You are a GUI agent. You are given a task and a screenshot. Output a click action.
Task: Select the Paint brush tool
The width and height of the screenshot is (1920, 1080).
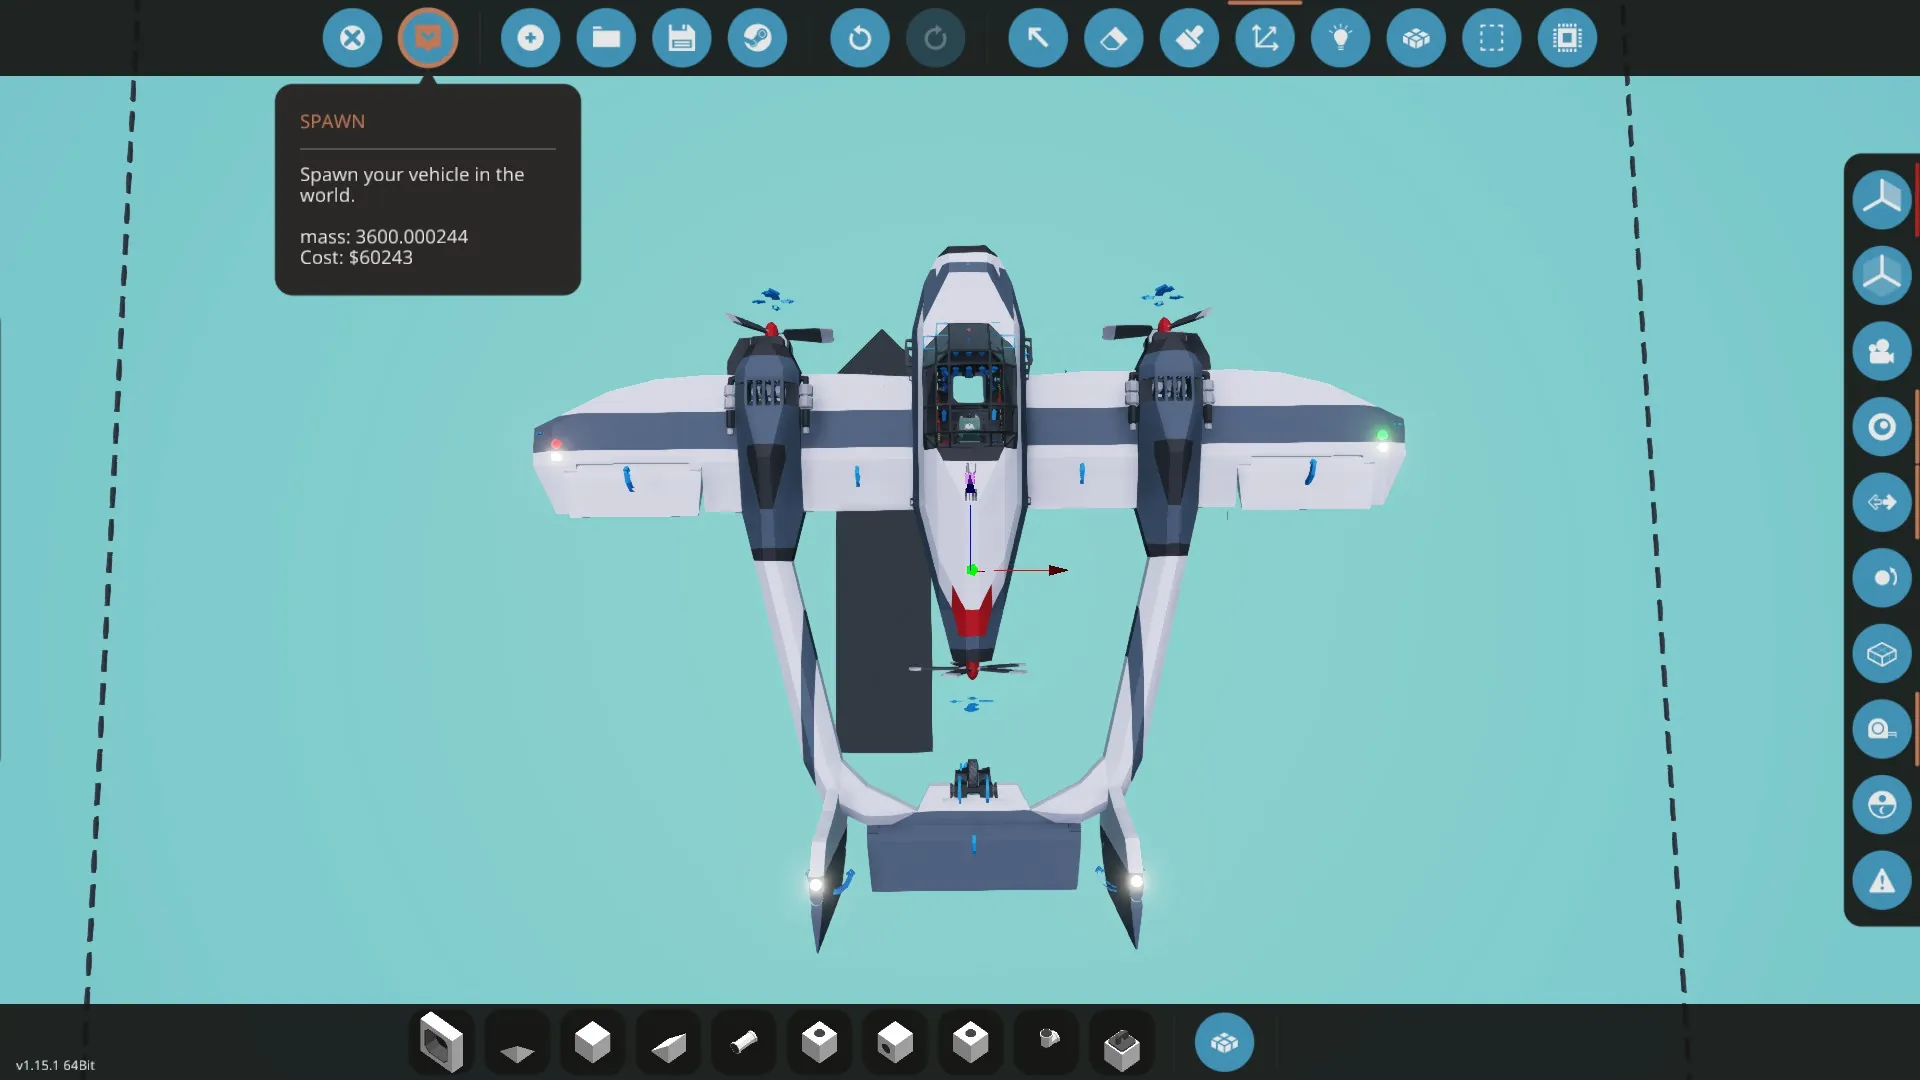coord(1189,39)
